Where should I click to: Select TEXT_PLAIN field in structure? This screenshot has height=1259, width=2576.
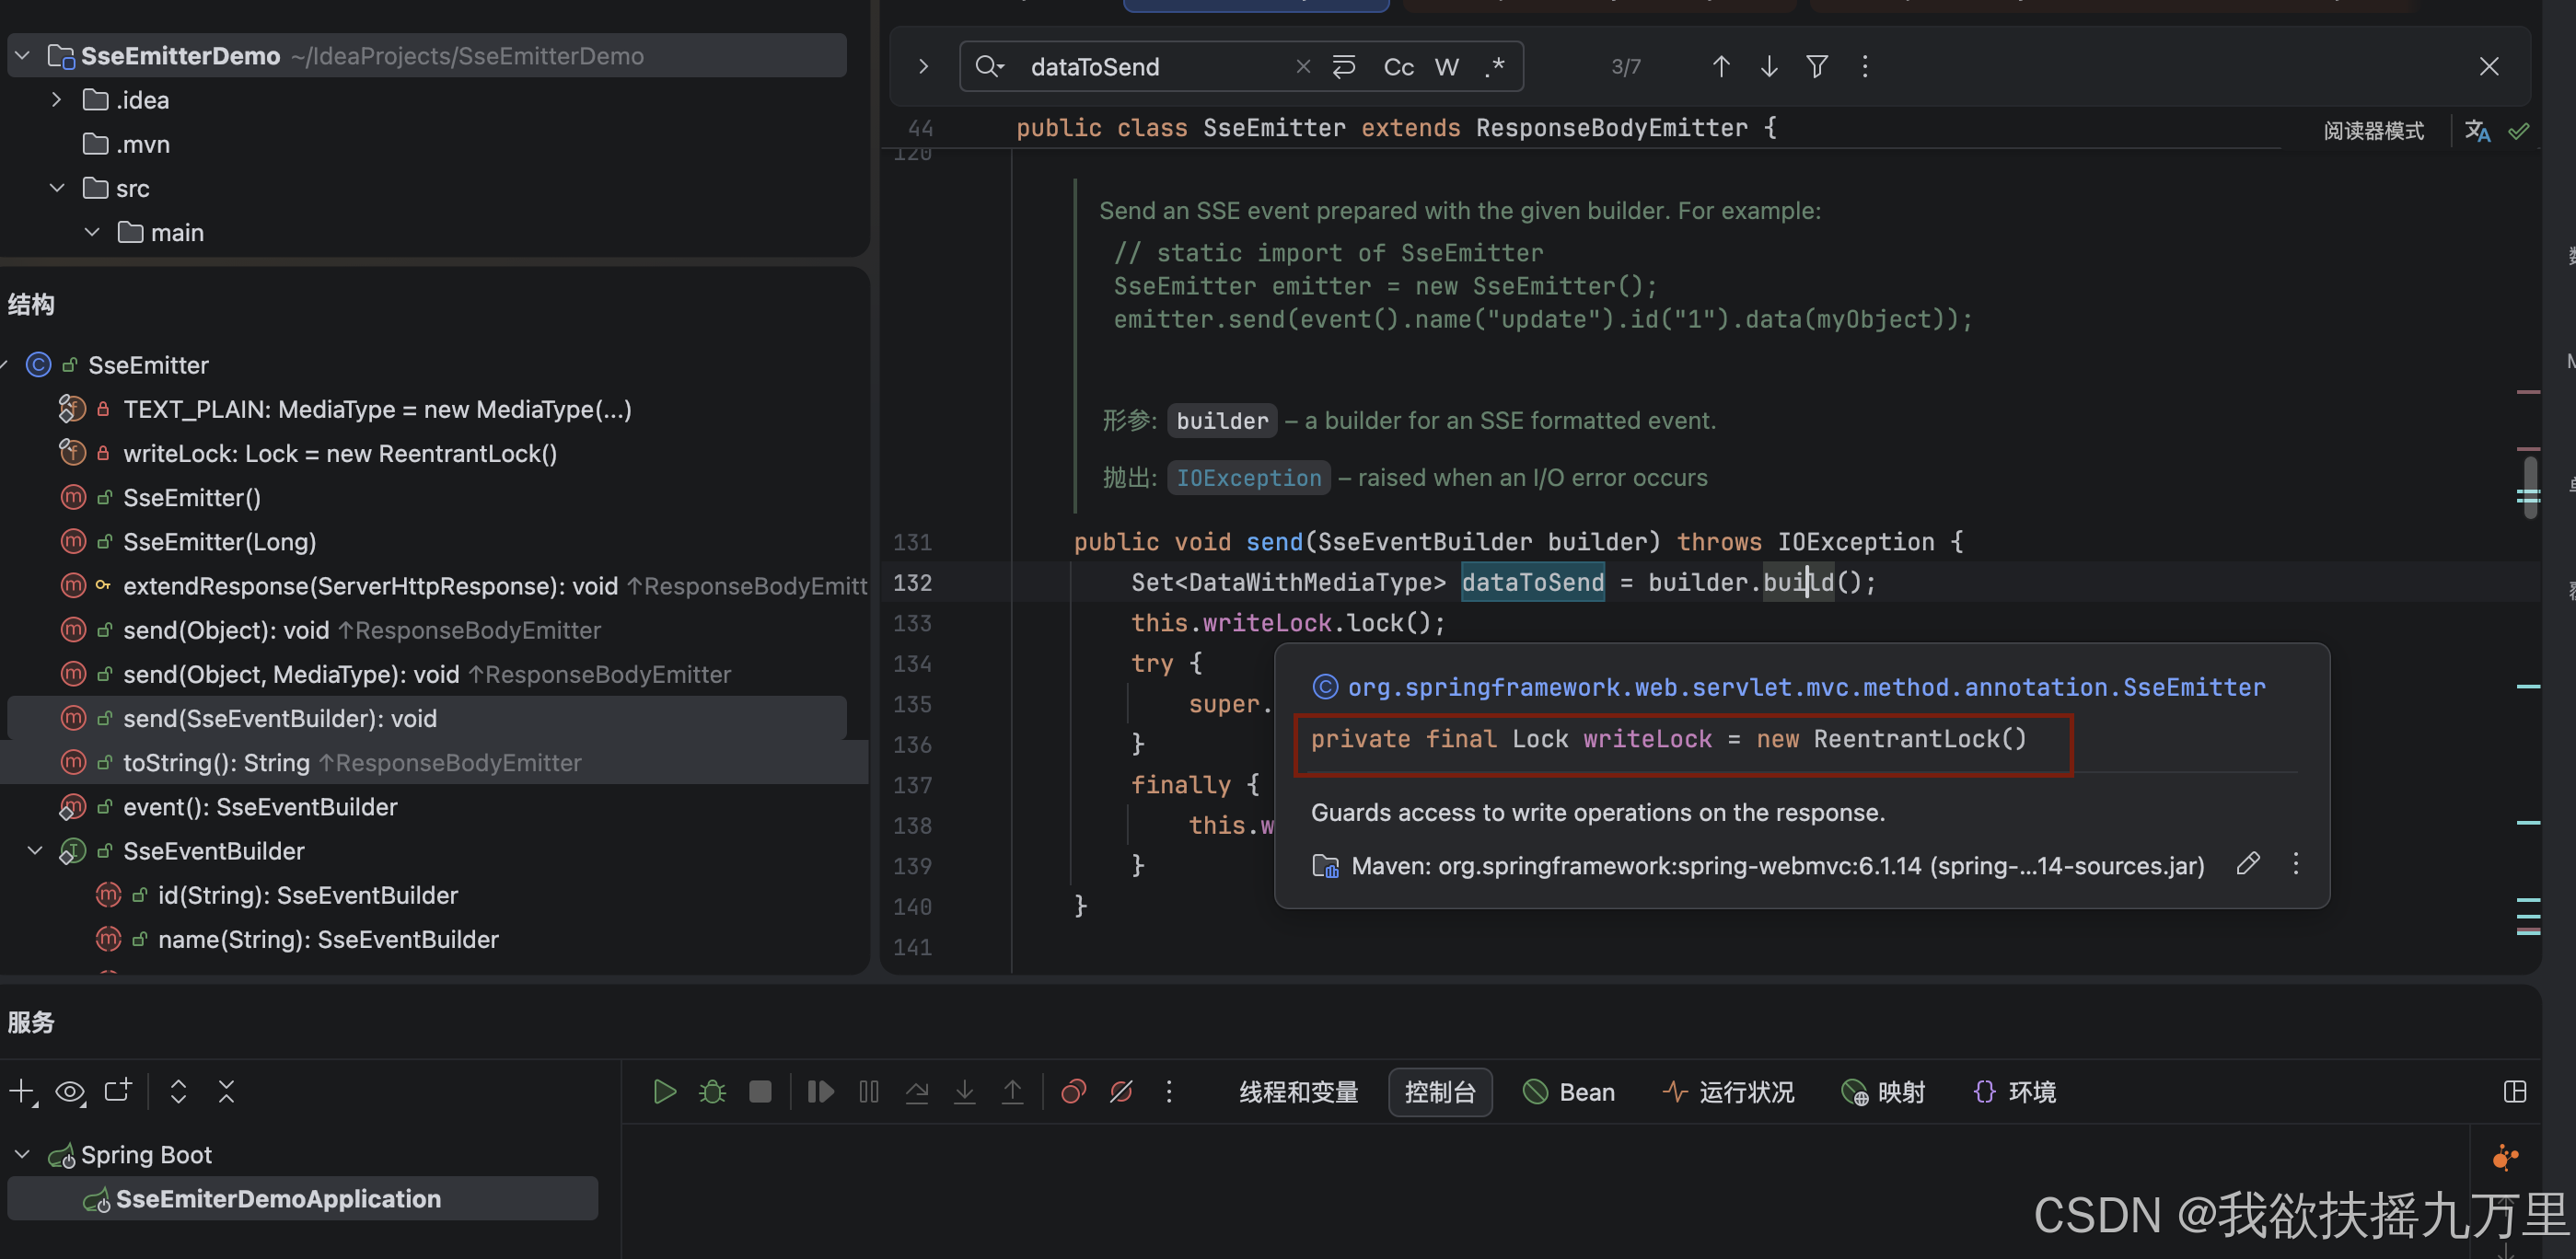coord(377,409)
